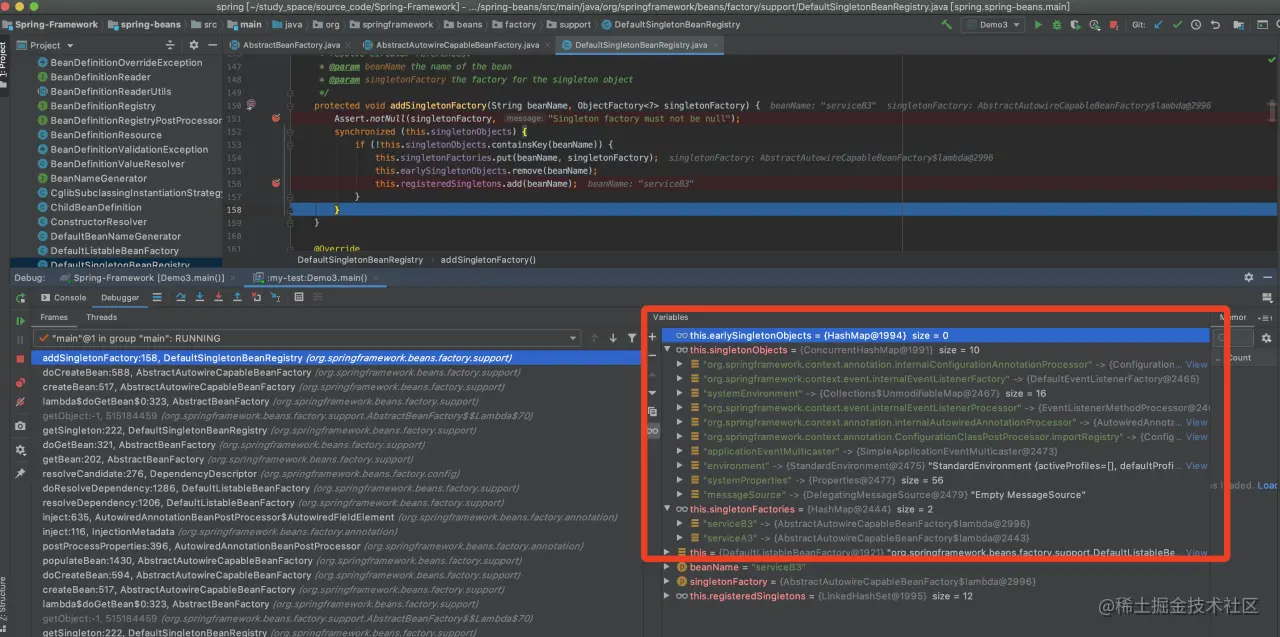Click the support breadcrumb in navigation bar

(575, 24)
